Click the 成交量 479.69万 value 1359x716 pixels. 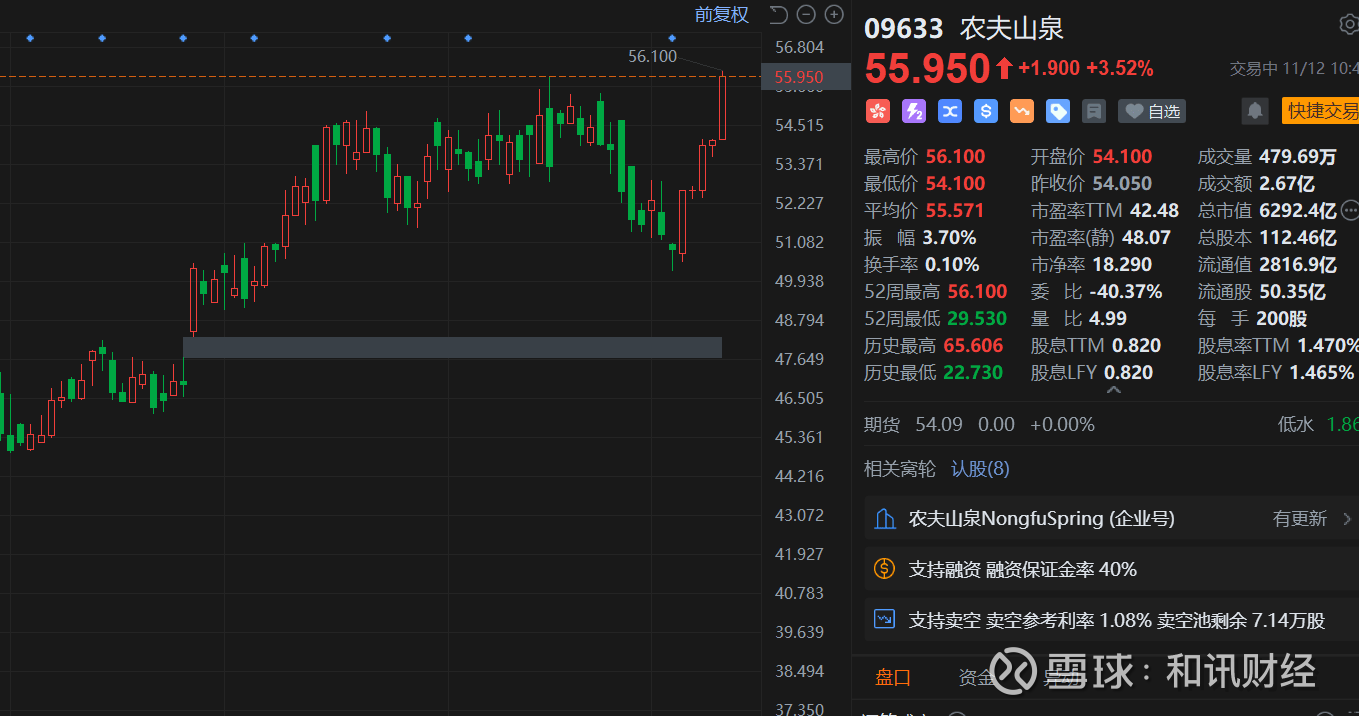click(x=1298, y=156)
